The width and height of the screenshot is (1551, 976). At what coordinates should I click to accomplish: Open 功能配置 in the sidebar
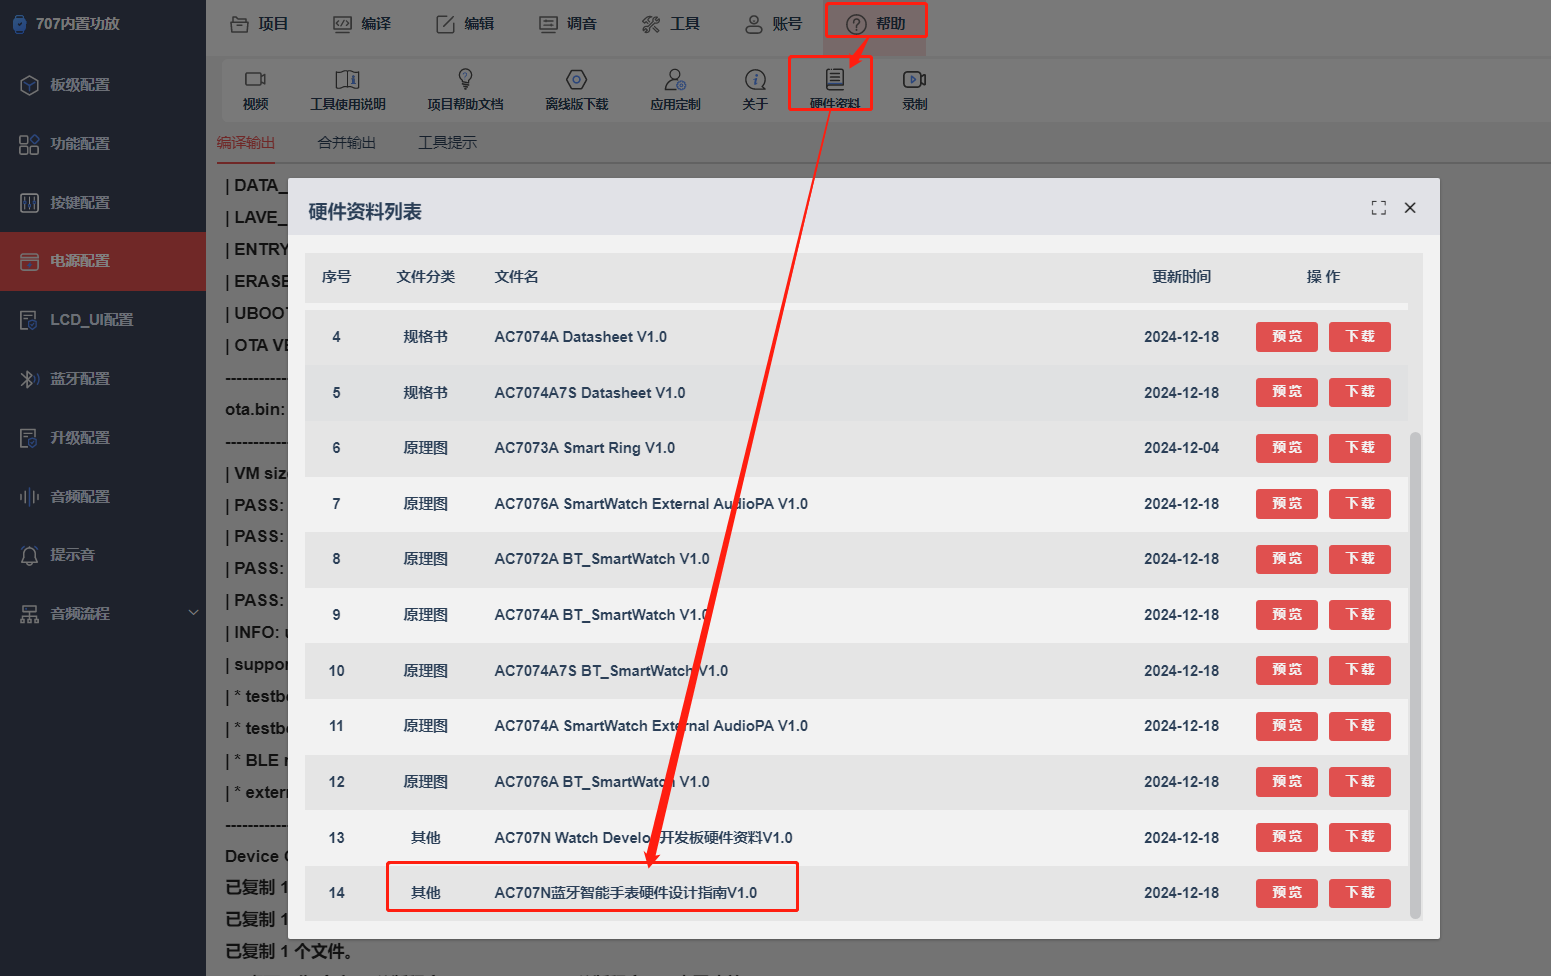click(103, 144)
